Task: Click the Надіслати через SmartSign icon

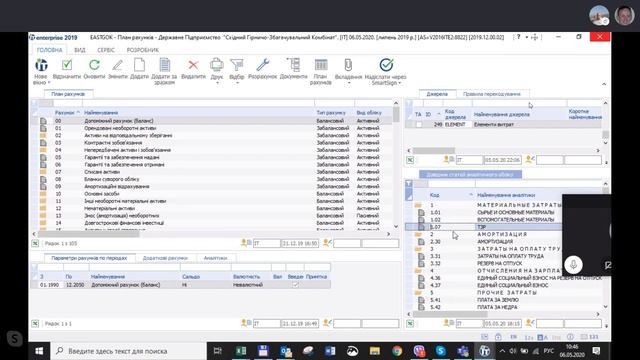Action: click(x=386, y=64)
